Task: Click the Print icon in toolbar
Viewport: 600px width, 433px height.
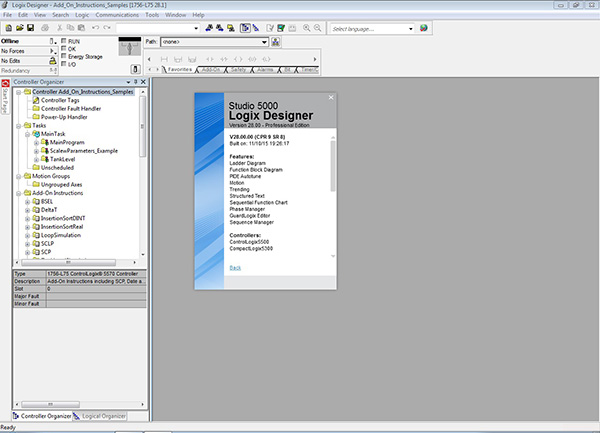Action: (x=45, y=28)
